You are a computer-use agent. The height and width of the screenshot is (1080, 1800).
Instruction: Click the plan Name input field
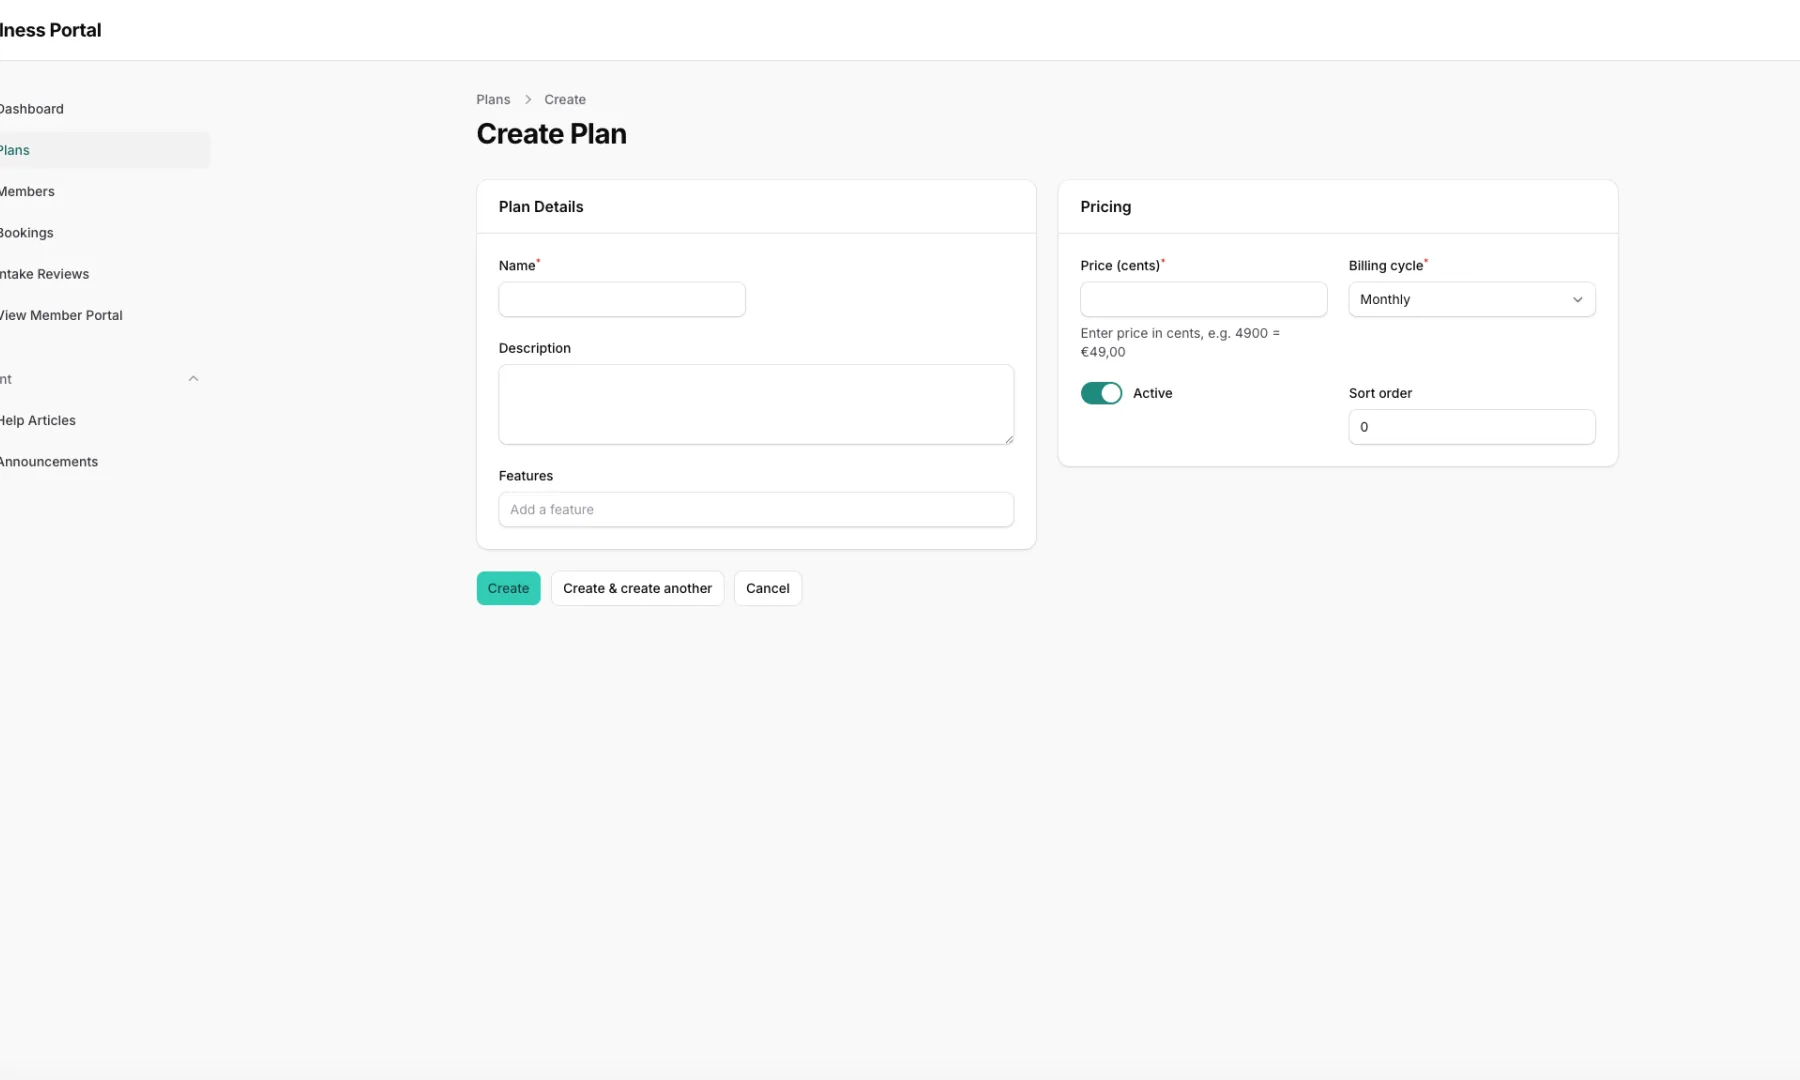[621, 299]
